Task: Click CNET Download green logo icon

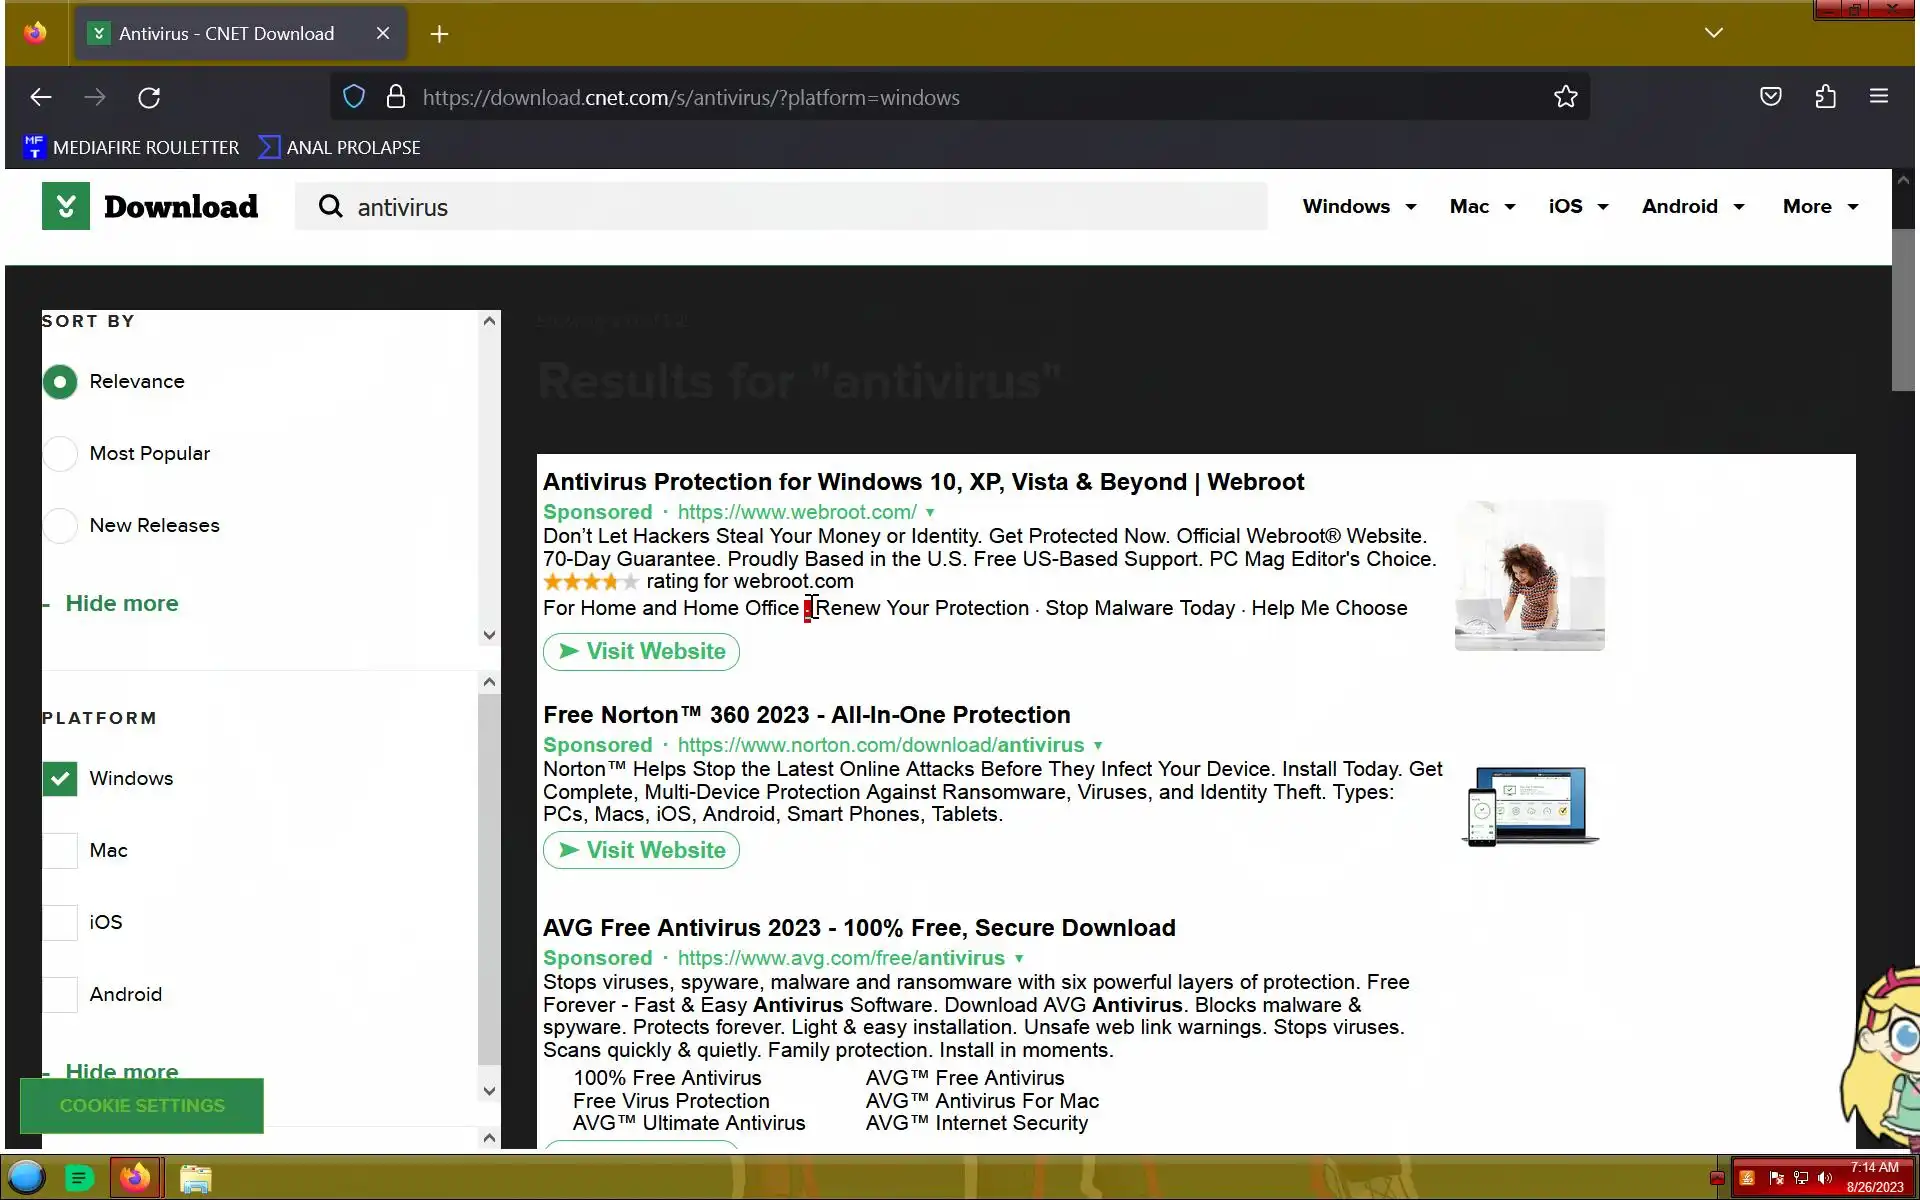Action: coord(66,206)
